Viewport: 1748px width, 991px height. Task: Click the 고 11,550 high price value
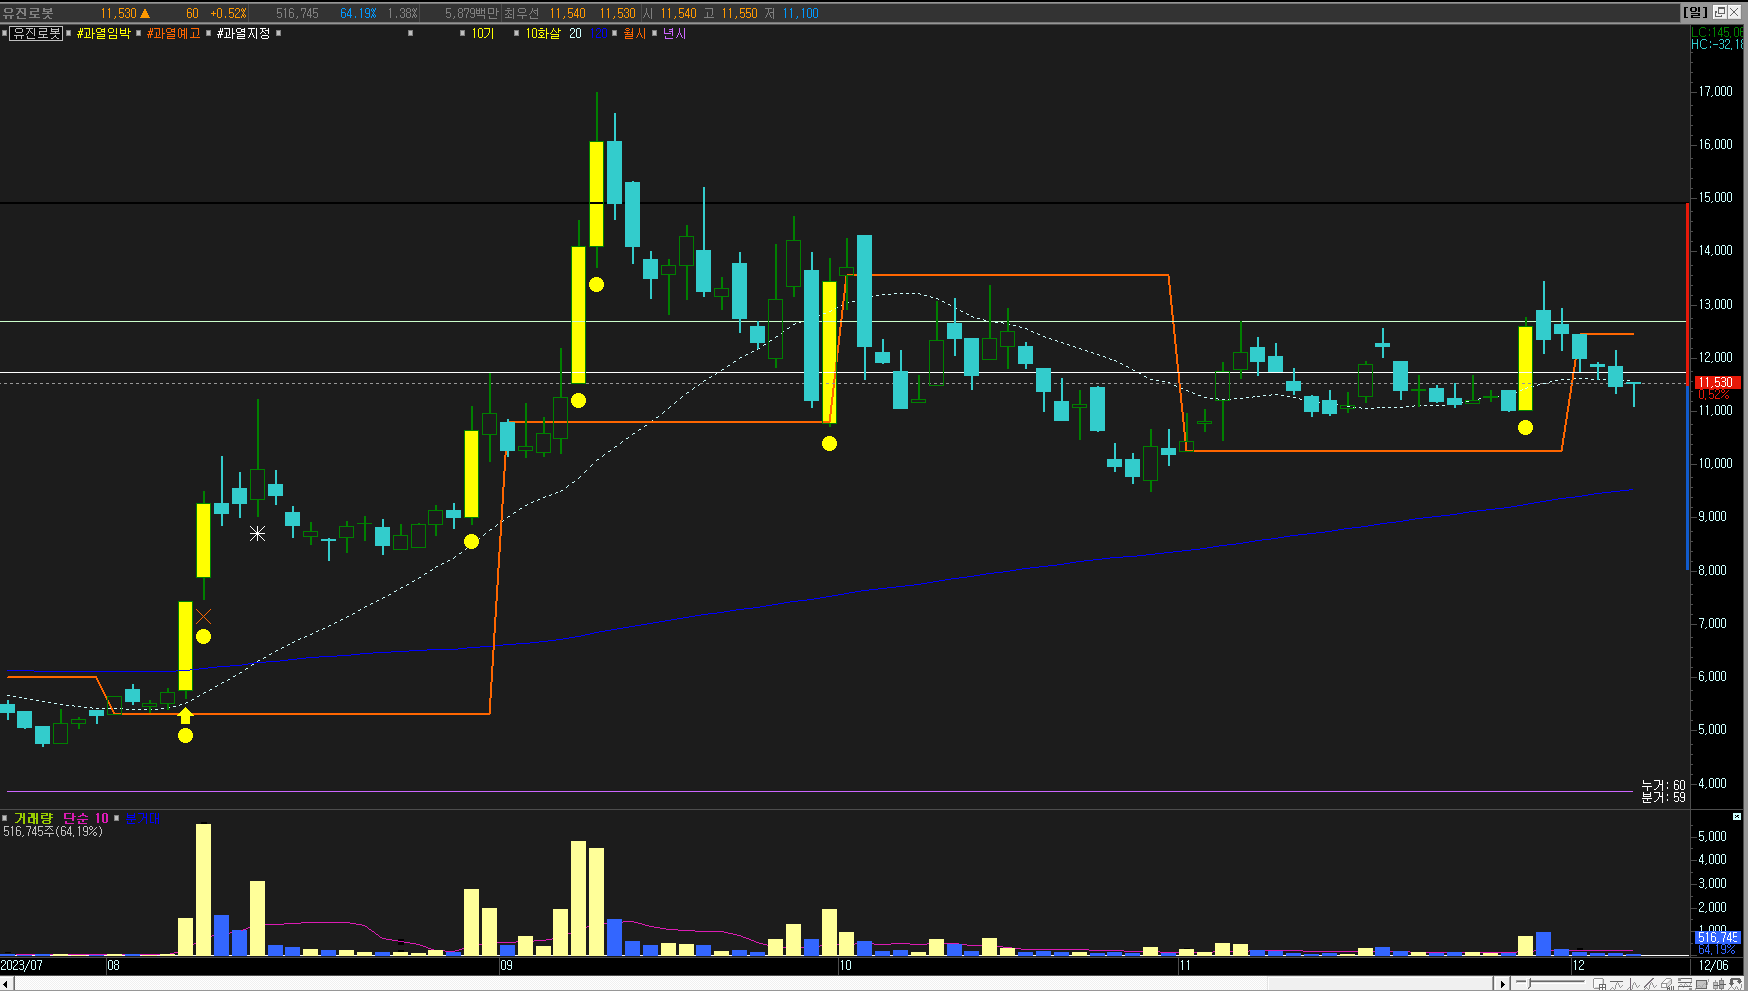point(730,13)
